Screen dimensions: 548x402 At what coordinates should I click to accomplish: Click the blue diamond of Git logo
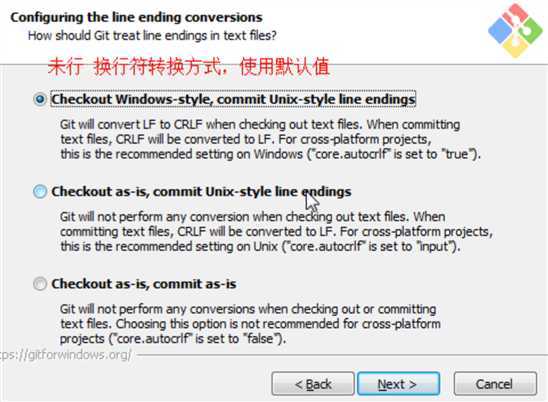(500, 31)
